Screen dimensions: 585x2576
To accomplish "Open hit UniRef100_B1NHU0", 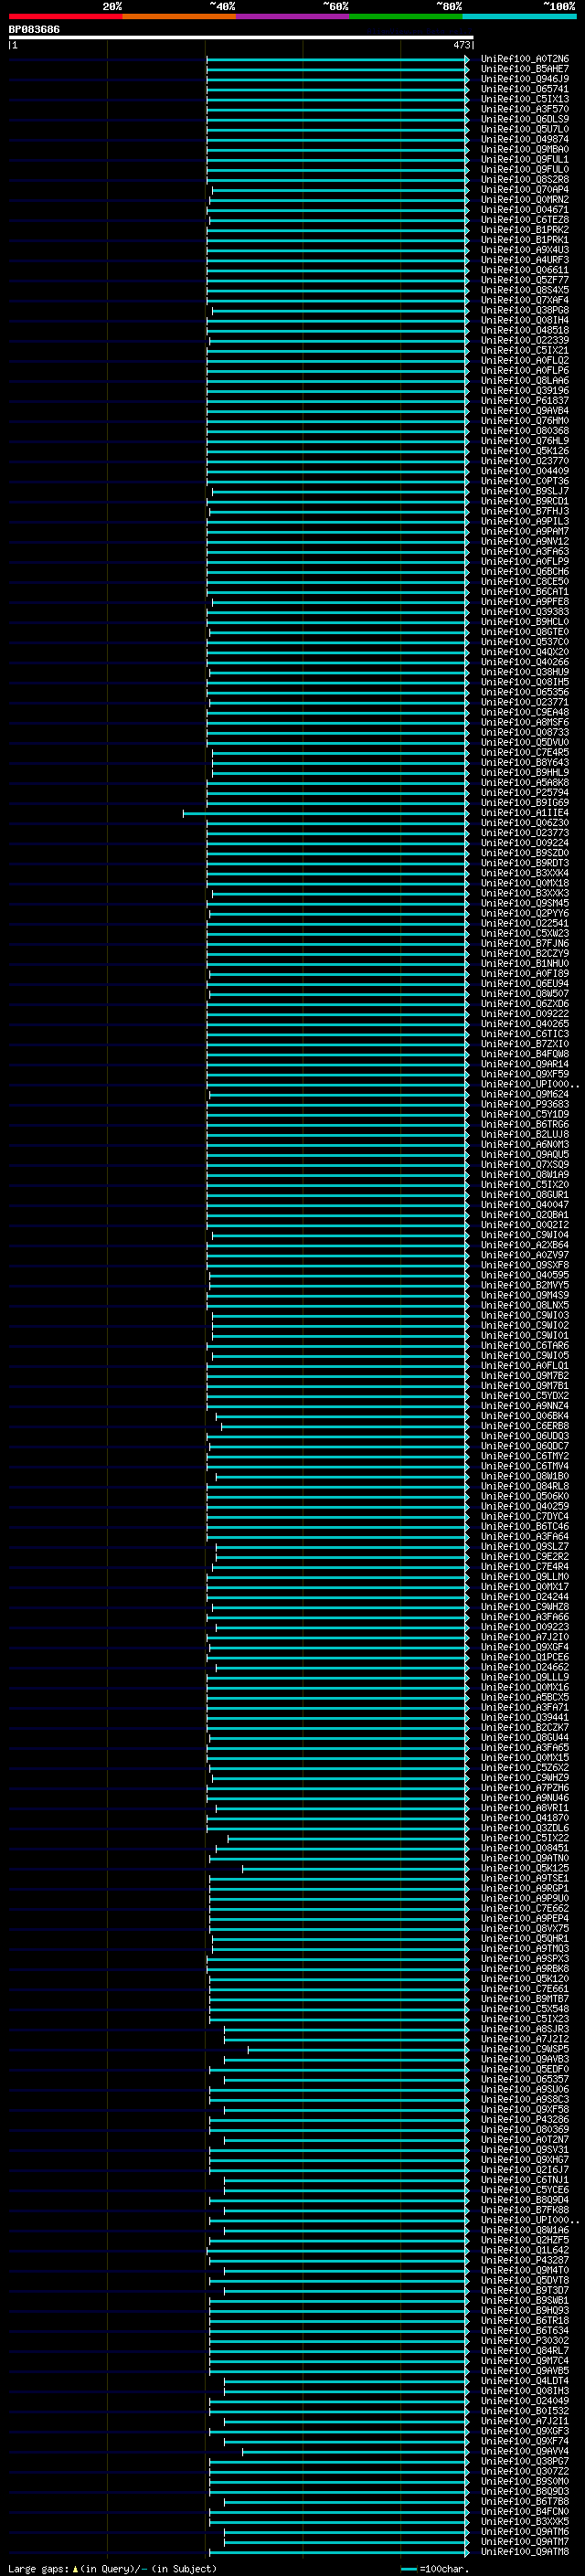I will pos(524,964).
